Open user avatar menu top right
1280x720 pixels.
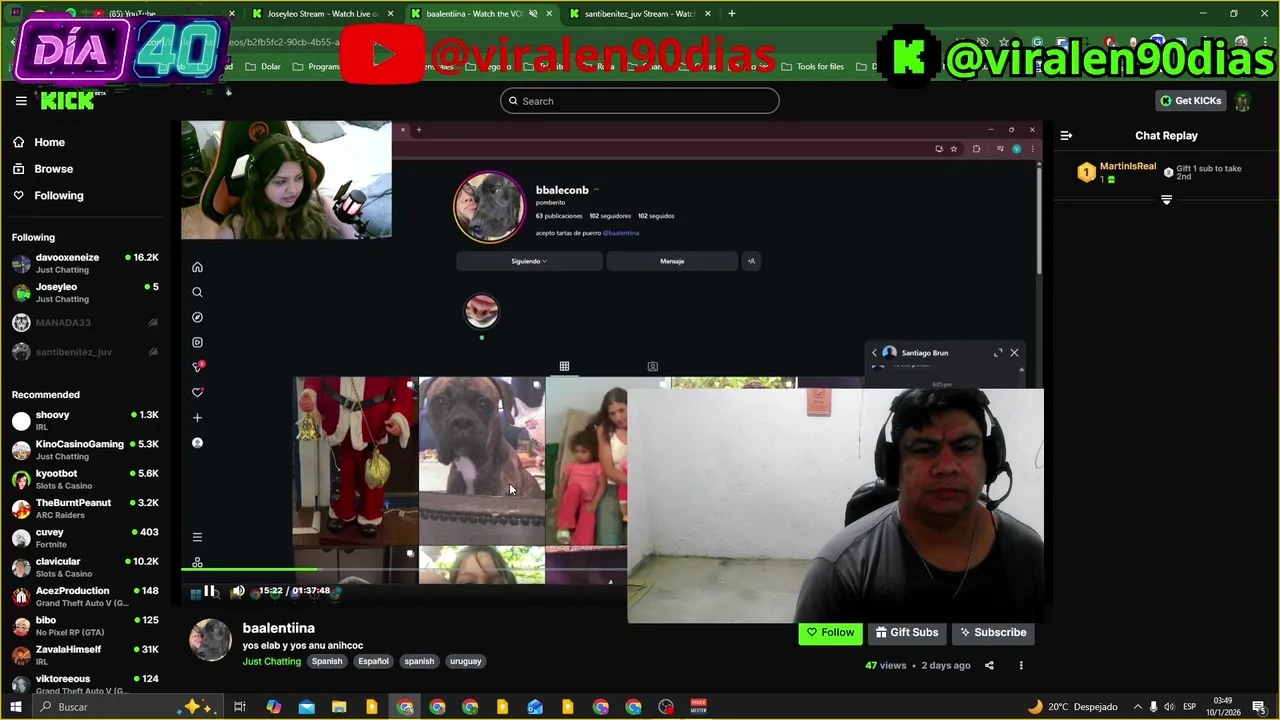pos(1243,101)
